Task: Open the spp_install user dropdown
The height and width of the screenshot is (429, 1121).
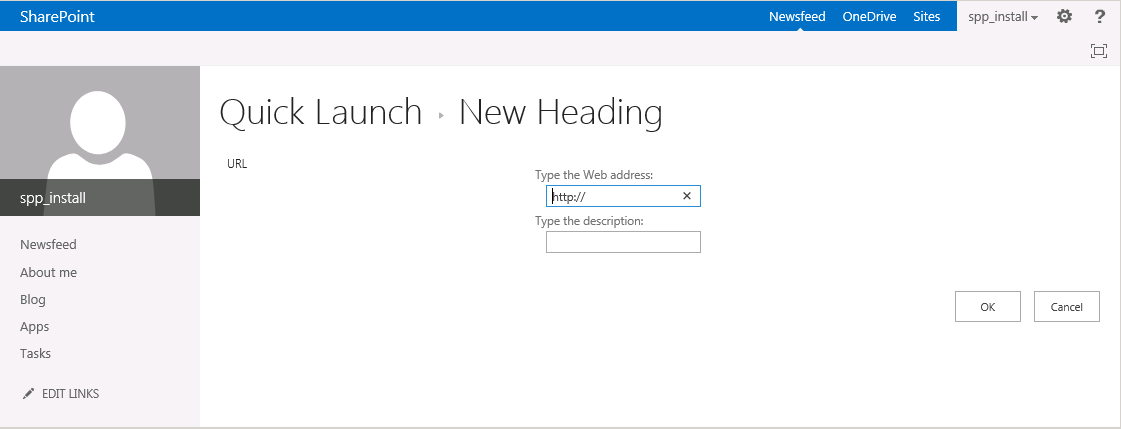Action: (1003, 16)
